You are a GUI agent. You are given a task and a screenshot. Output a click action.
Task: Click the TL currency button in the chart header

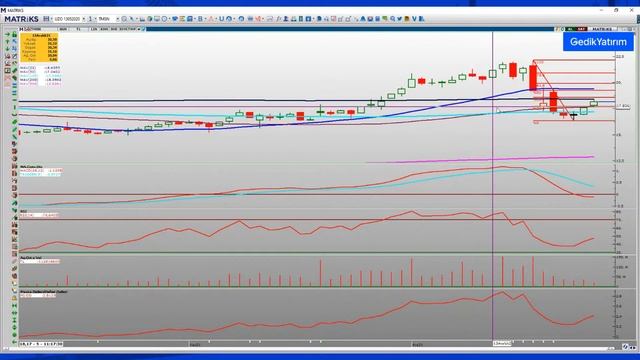pyautogui.click(x=78, y=29)
